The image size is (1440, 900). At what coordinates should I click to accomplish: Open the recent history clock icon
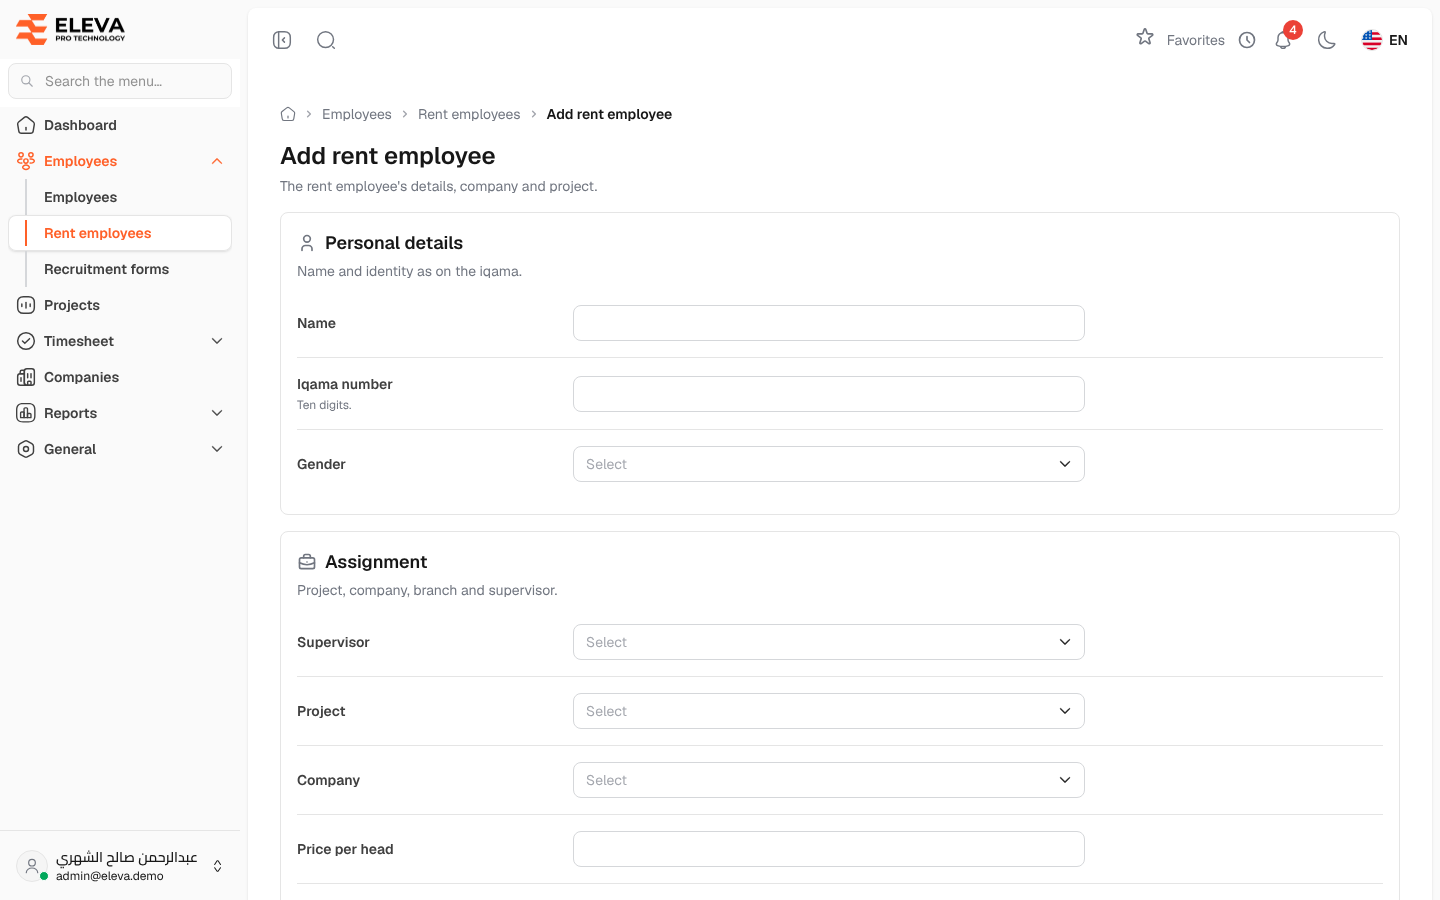(1247, 40)
